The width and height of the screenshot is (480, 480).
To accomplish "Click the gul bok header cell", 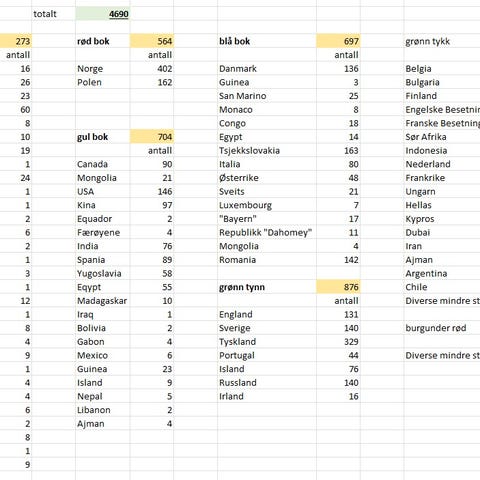I will [103, 137].
